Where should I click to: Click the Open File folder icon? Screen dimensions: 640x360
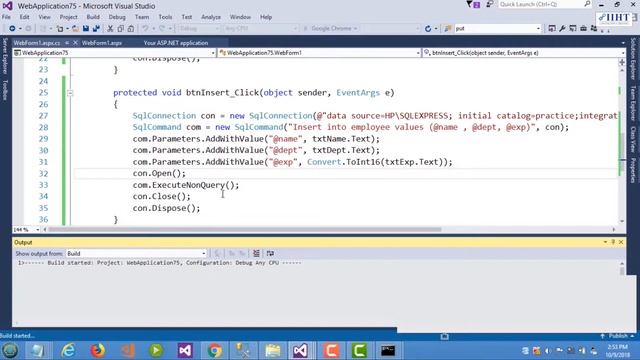(x=76, y=29)
